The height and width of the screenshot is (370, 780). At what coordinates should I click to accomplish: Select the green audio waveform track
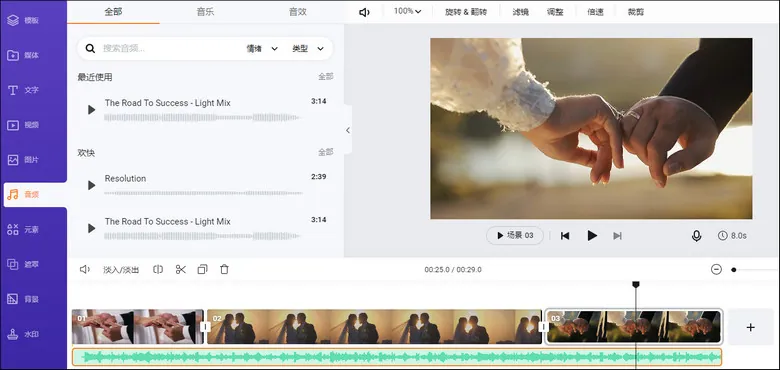point(397,357)
